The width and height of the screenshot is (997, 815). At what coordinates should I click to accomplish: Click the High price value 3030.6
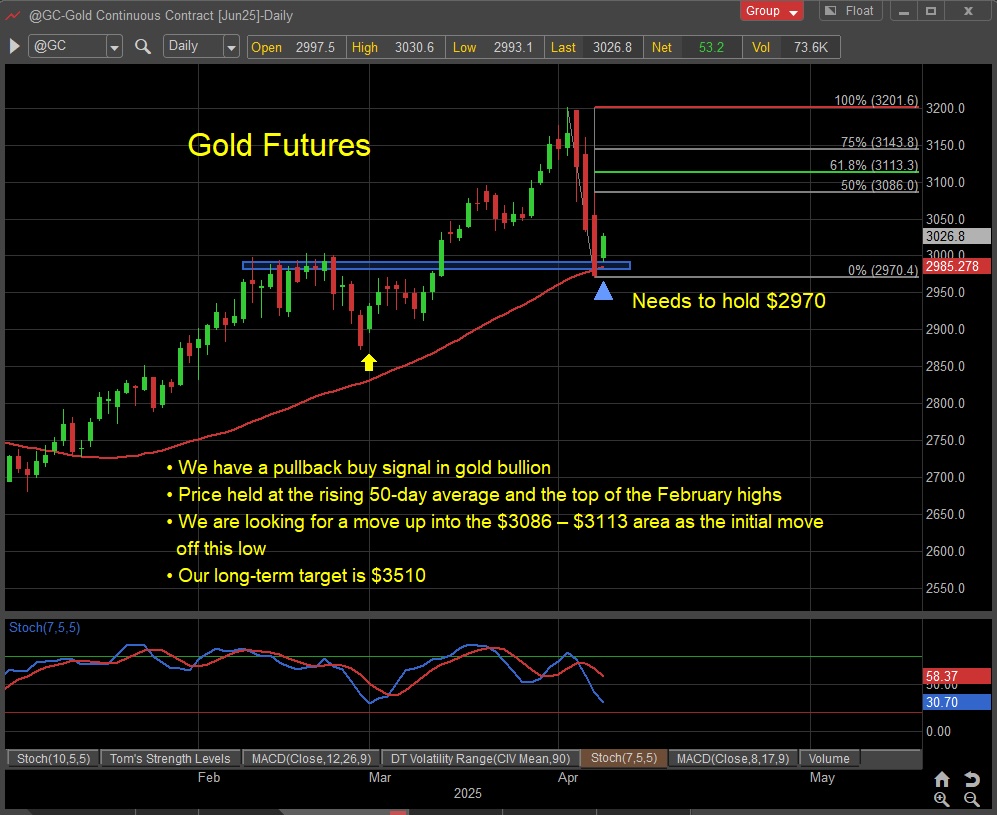tap(414, 48)
